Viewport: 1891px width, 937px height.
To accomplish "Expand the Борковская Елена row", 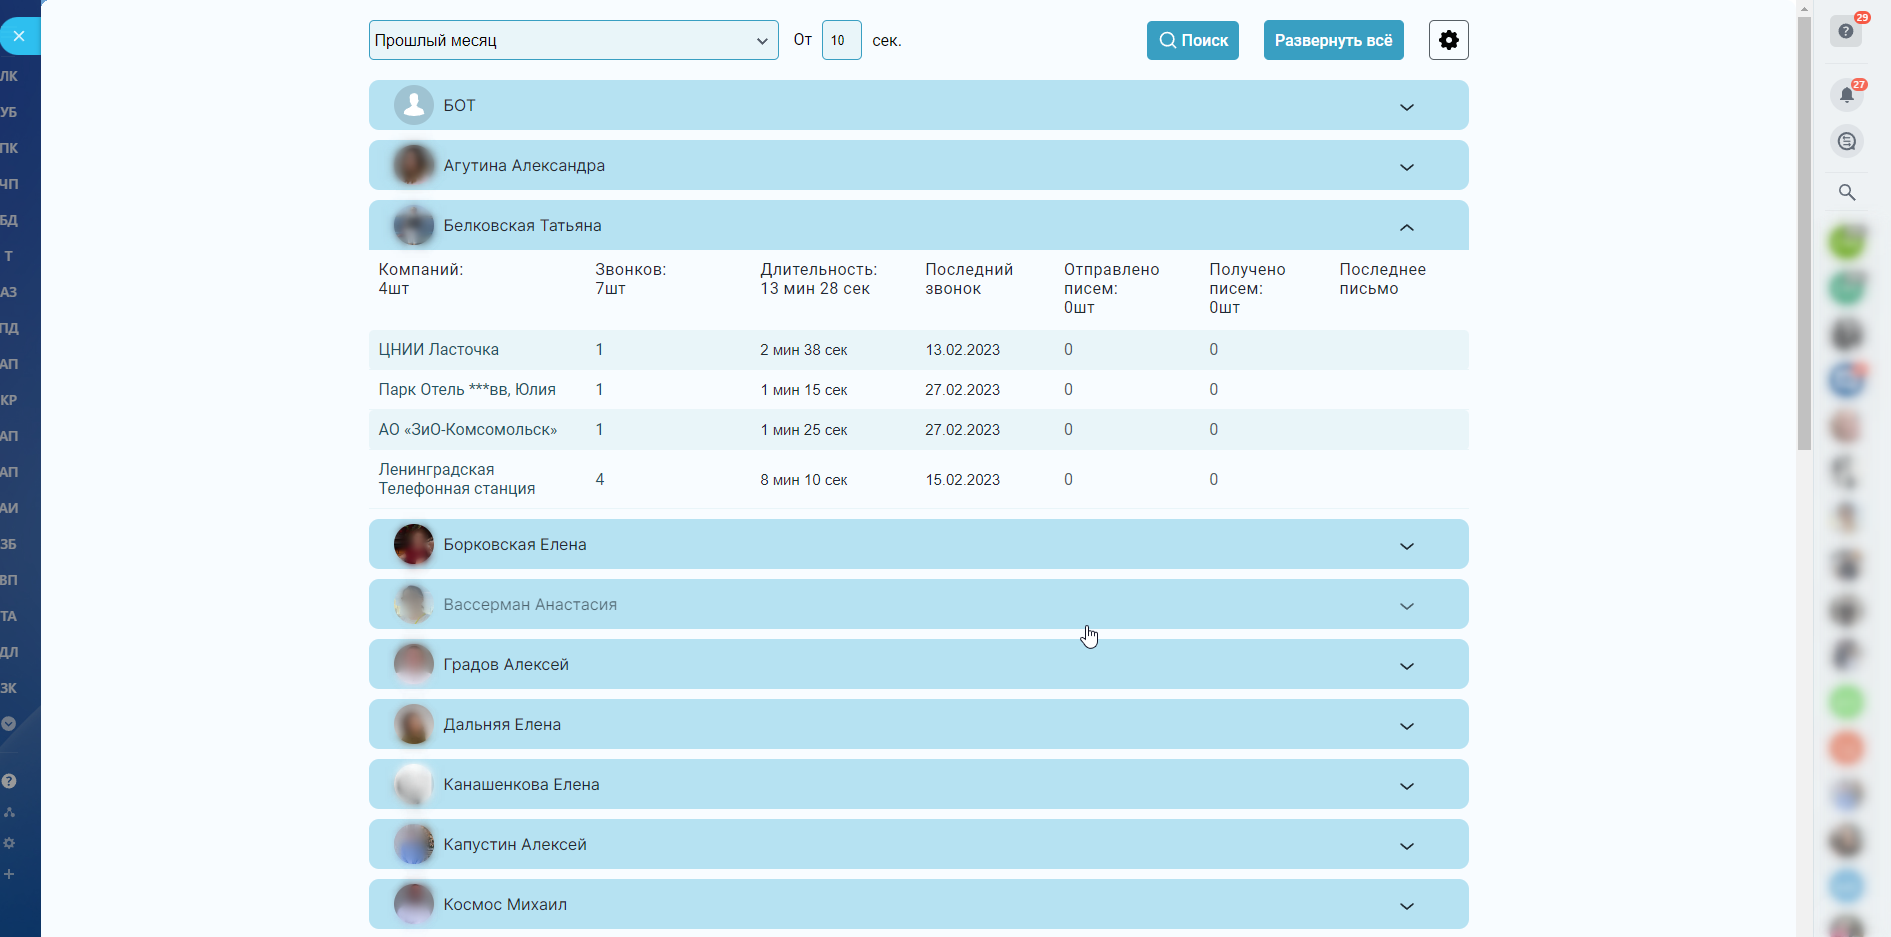I will pos(1406,546).
